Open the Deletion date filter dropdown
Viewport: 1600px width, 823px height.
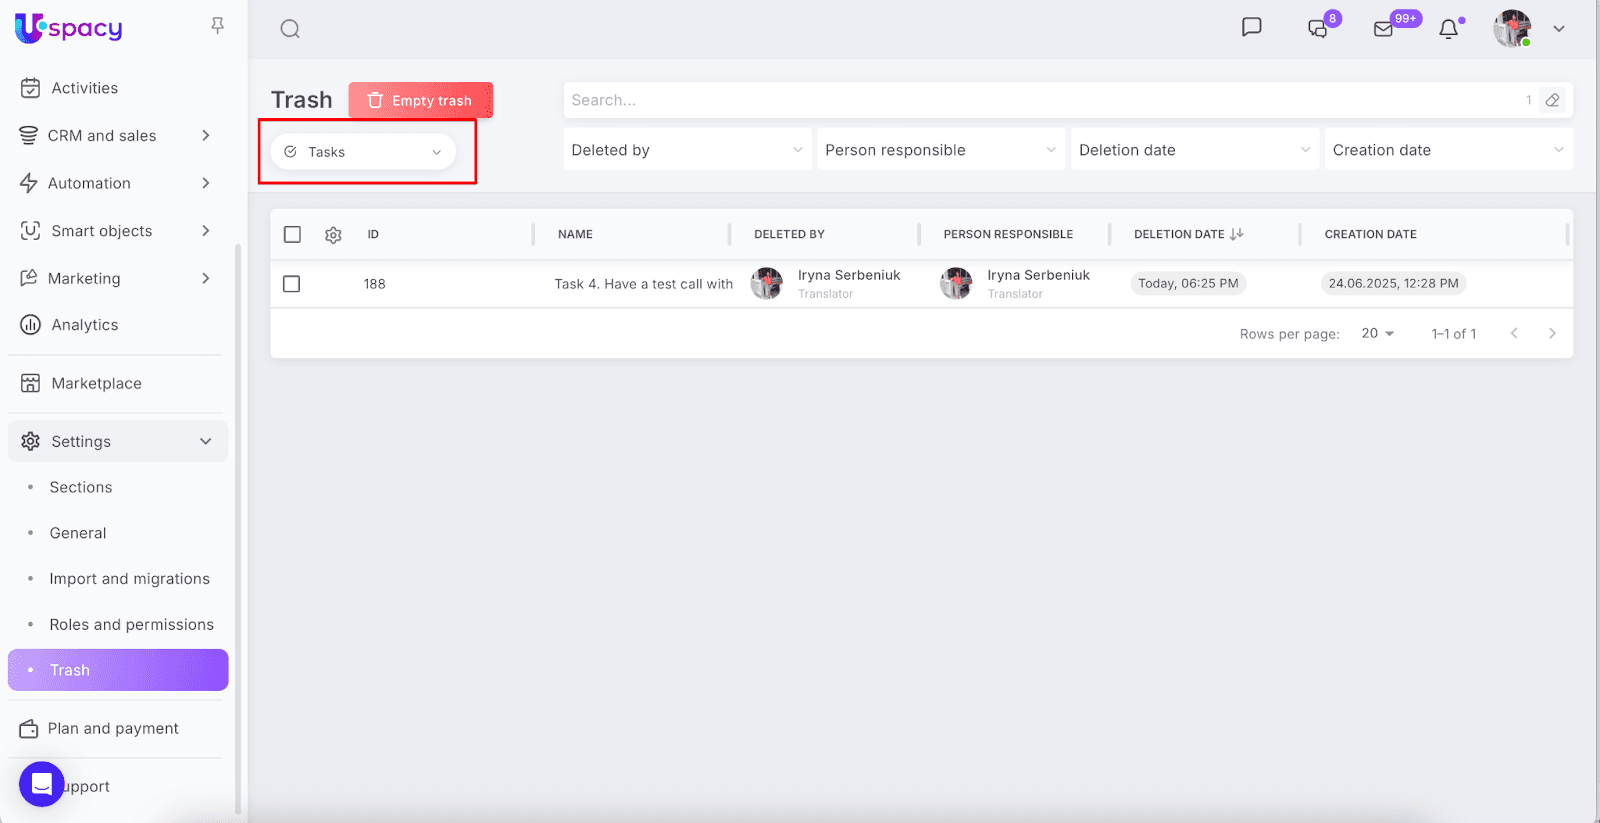(1194, 150)
